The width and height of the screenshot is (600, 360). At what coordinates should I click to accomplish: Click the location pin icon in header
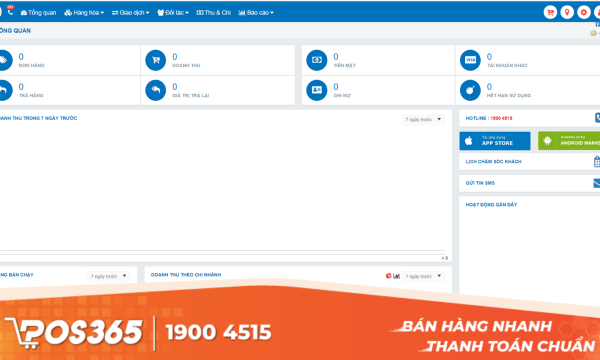click(567, 13)
